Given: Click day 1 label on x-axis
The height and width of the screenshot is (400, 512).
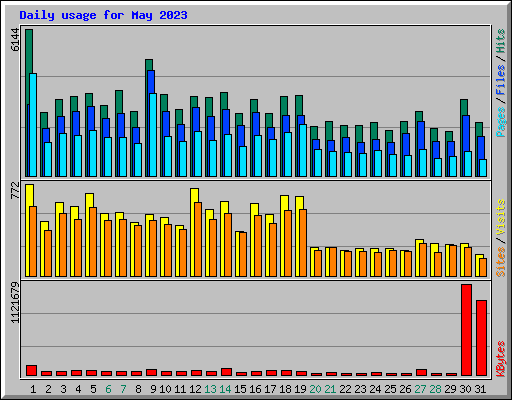Looking at the screenshot, I should click(x=33, y=389).
